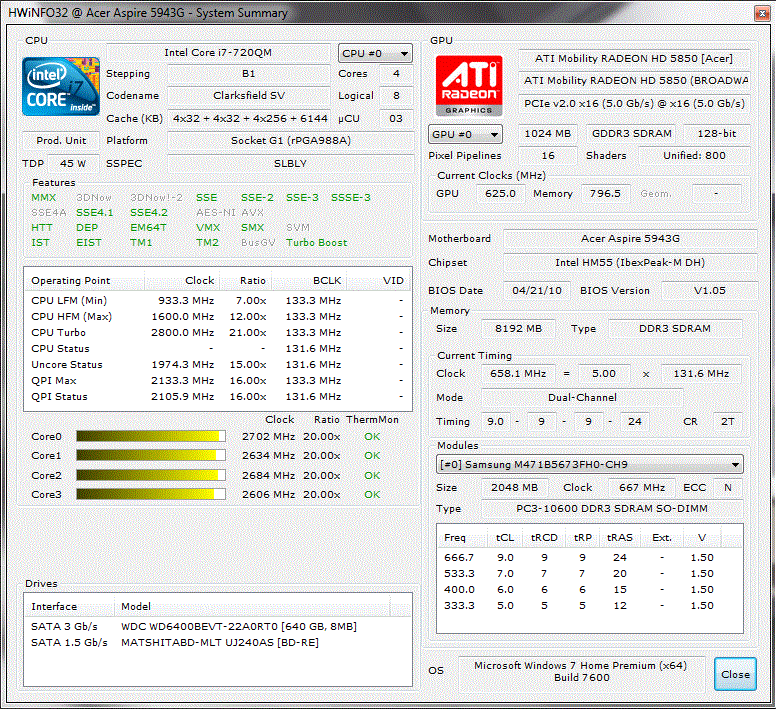The height and width of the screenshot is (709, 776).
Task: Click the Close button
Action: 735,674
